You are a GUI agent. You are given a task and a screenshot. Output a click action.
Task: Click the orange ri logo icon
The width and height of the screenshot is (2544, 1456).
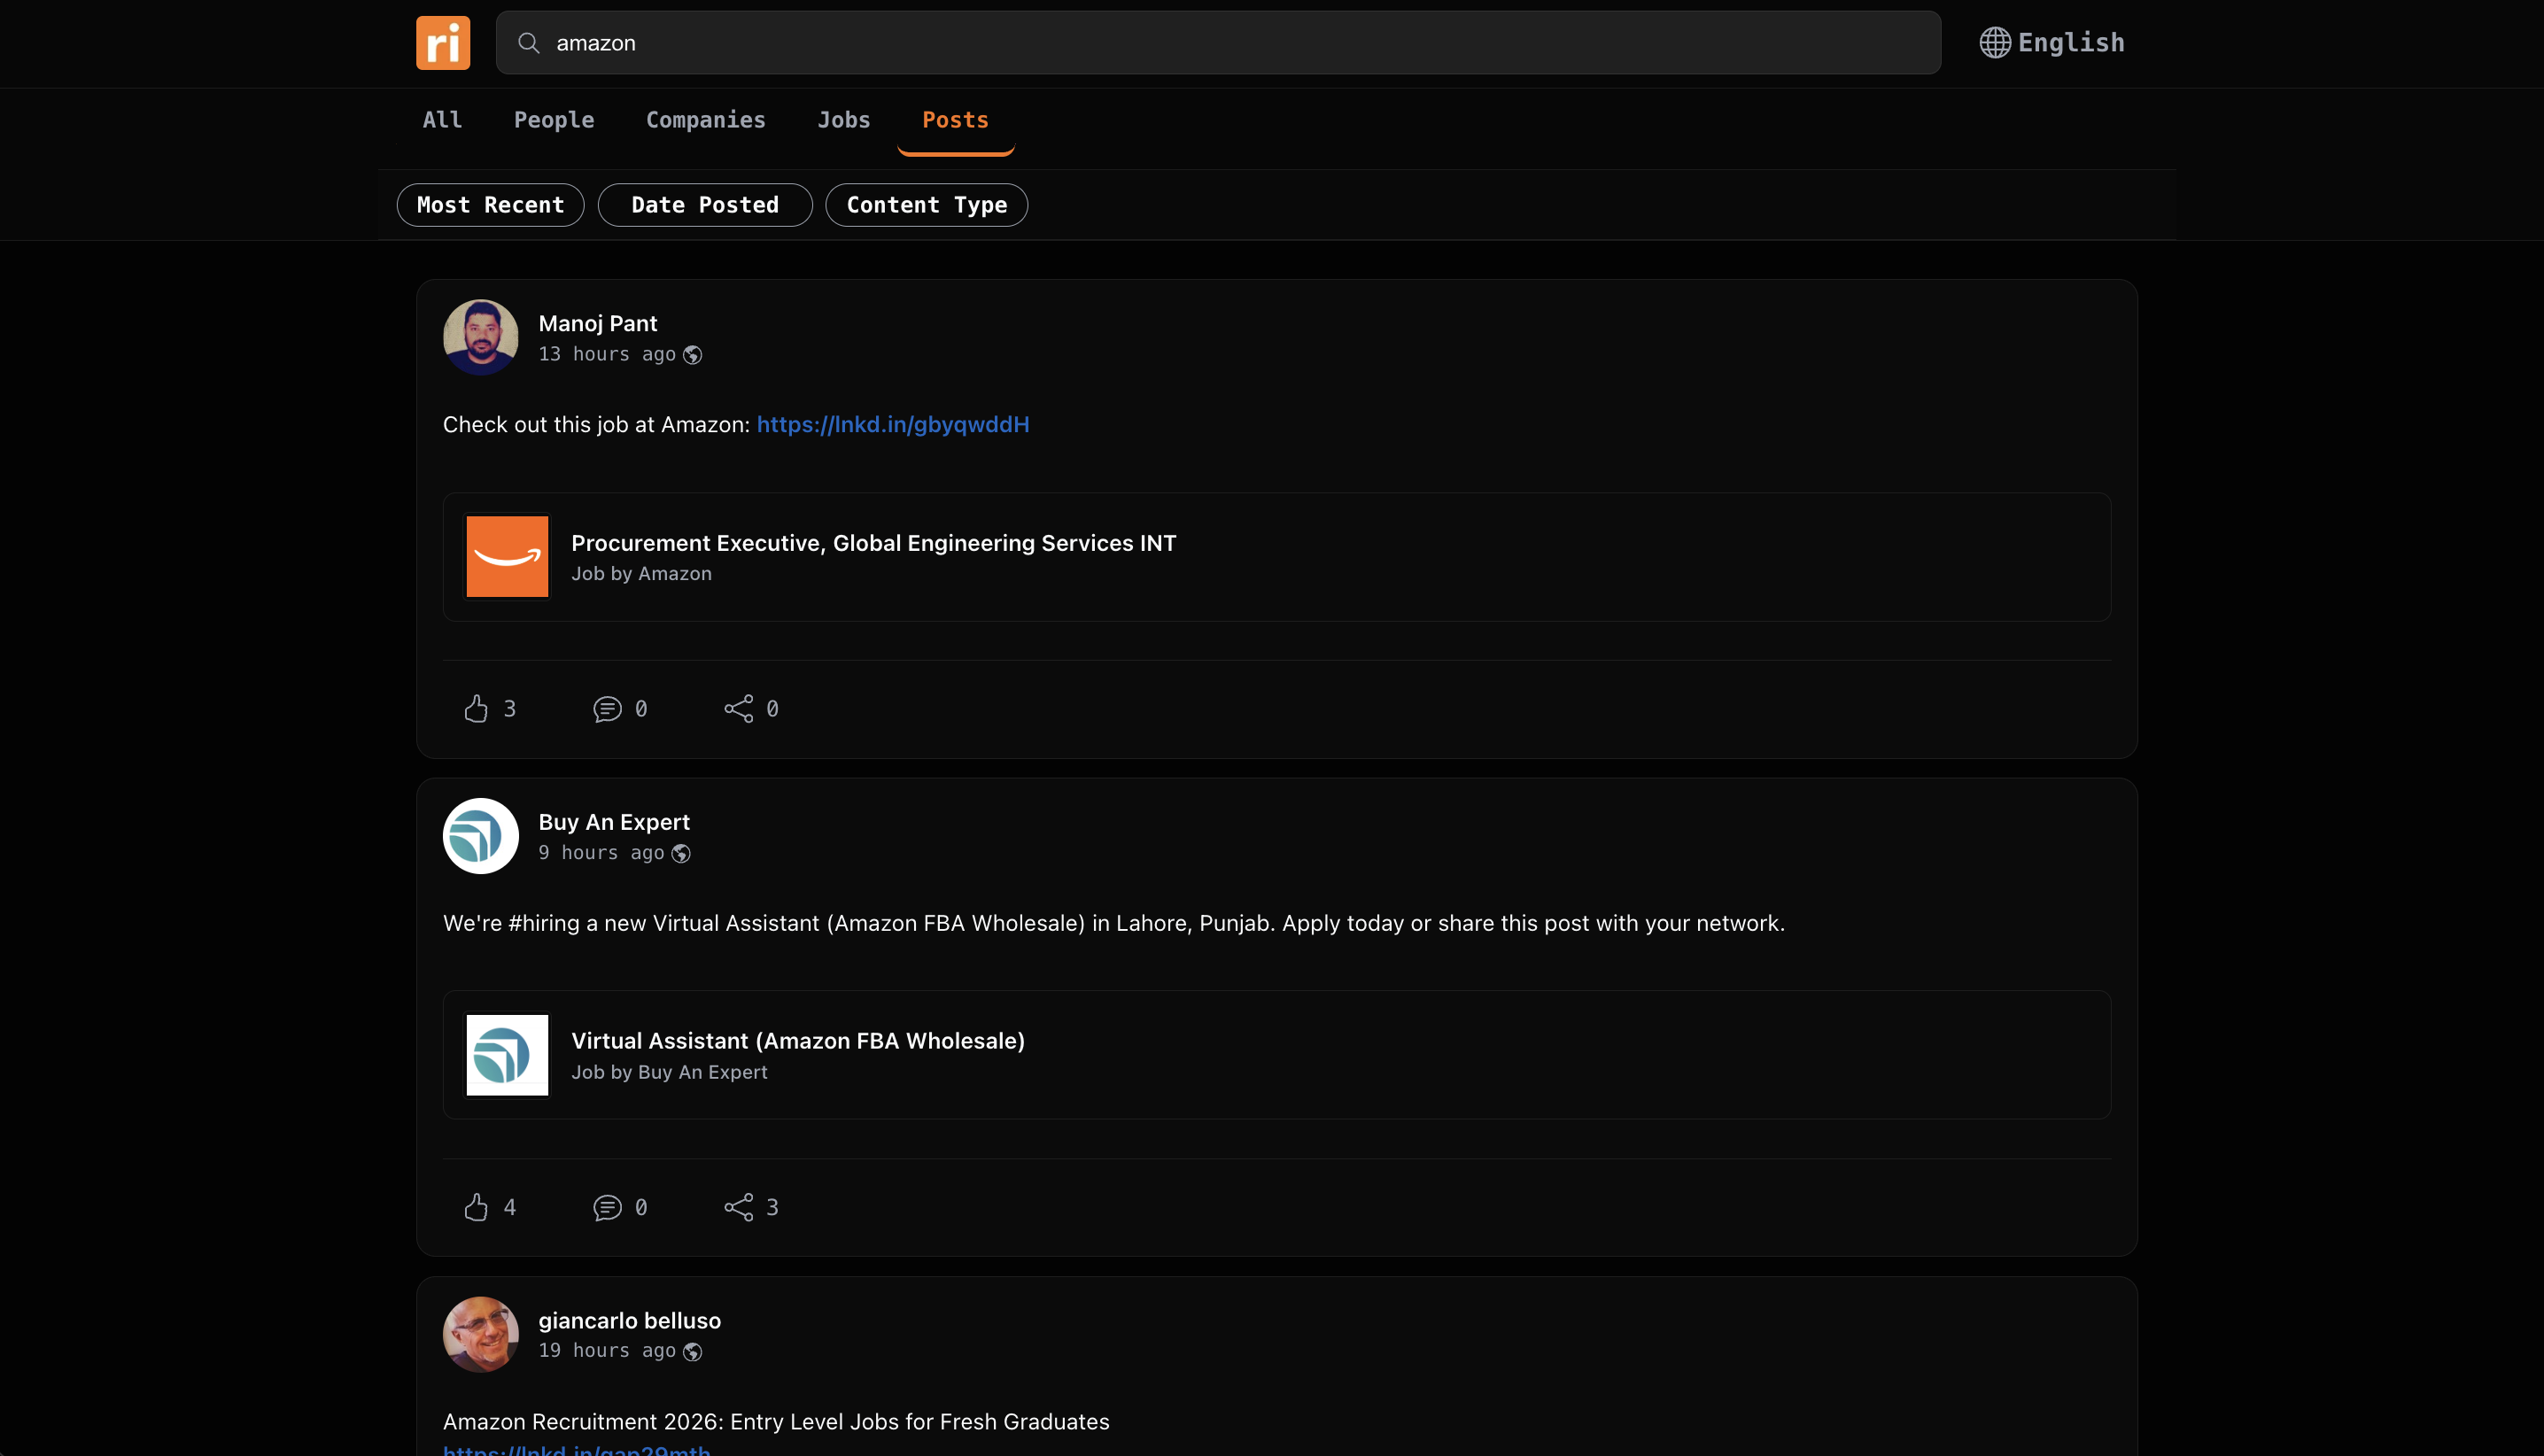[443, 43]
